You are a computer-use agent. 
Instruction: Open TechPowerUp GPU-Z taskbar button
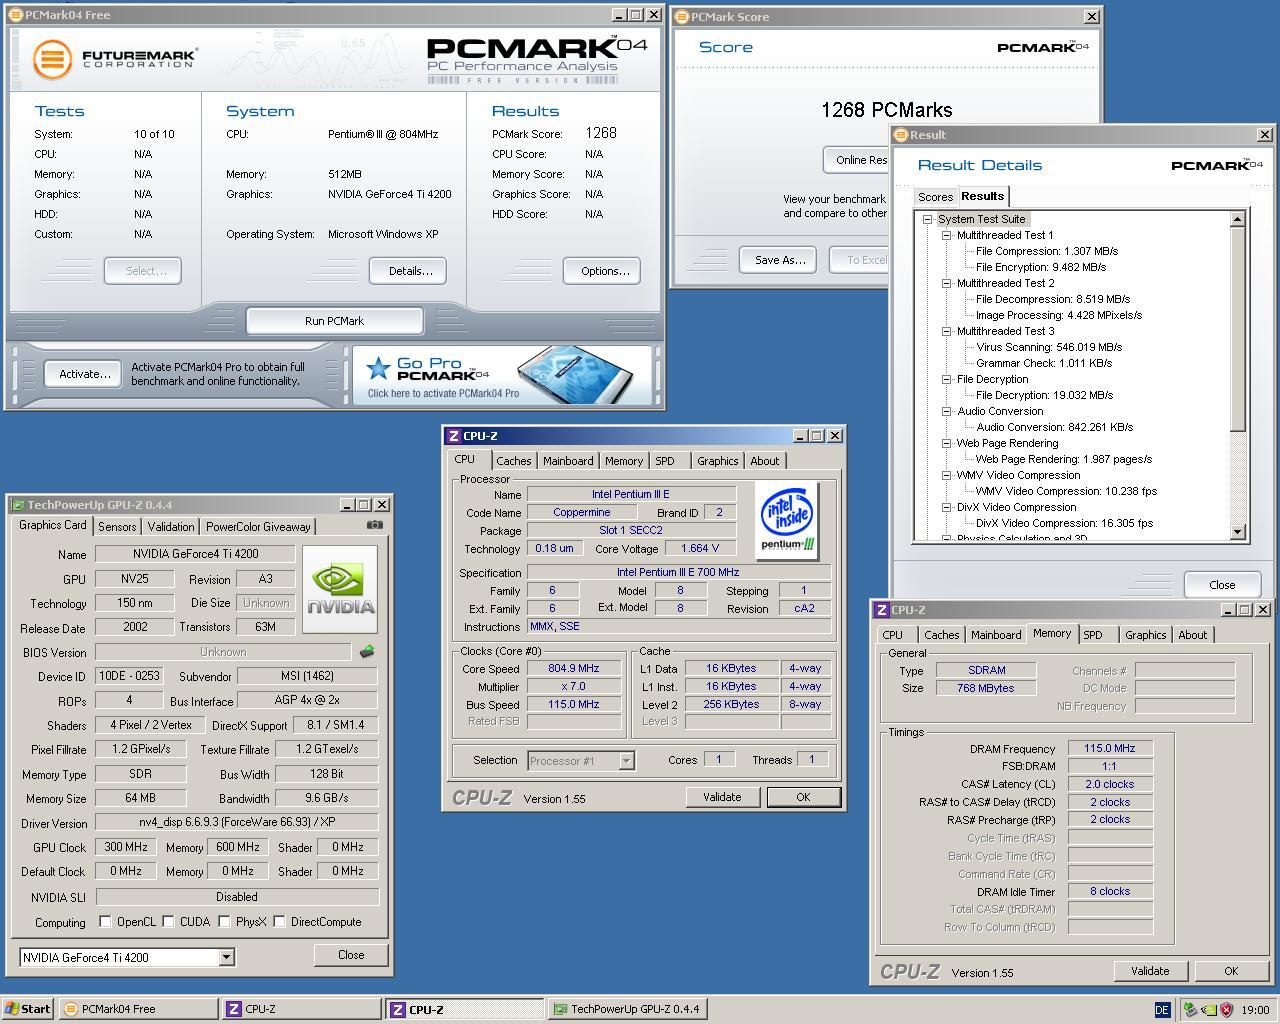coord(628,1009)
